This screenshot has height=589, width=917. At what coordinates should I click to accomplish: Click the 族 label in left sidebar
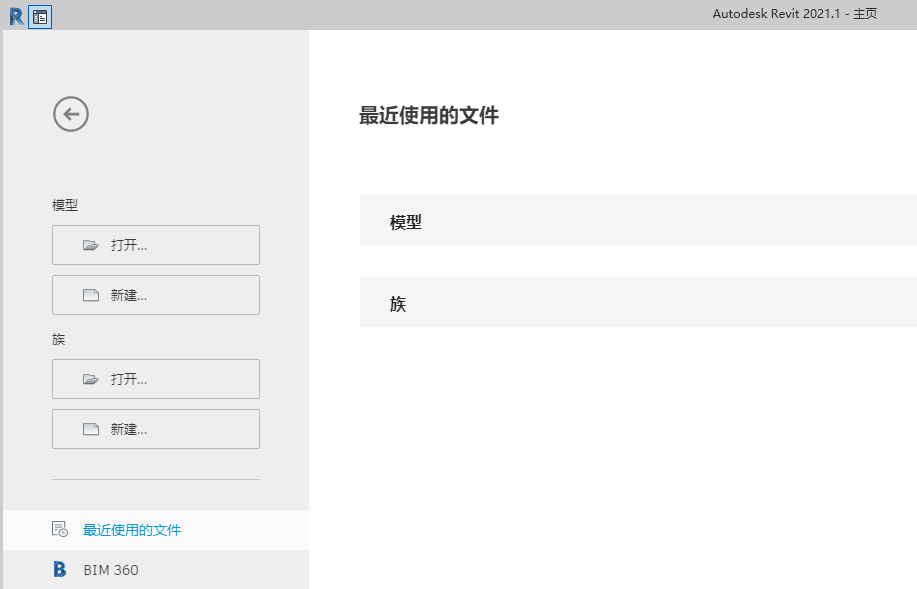click(x=58, y=339)
